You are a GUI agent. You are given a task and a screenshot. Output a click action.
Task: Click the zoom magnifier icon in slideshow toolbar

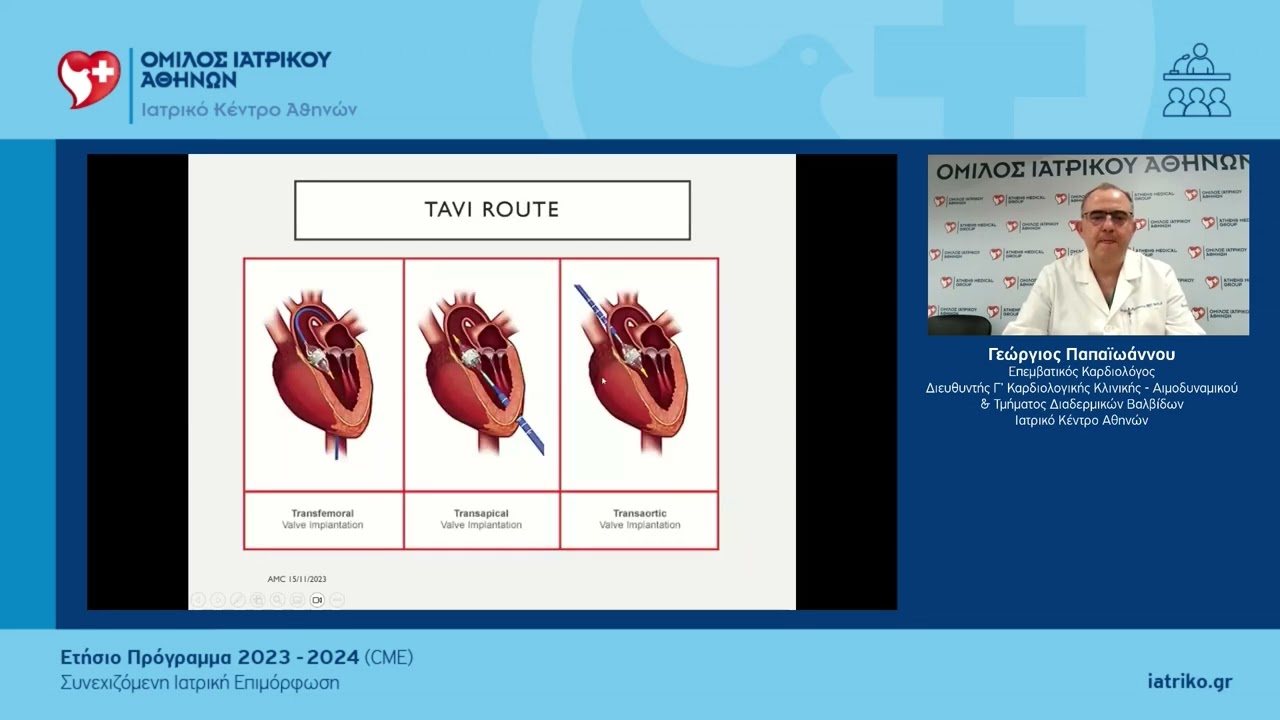tap(277, 600)
